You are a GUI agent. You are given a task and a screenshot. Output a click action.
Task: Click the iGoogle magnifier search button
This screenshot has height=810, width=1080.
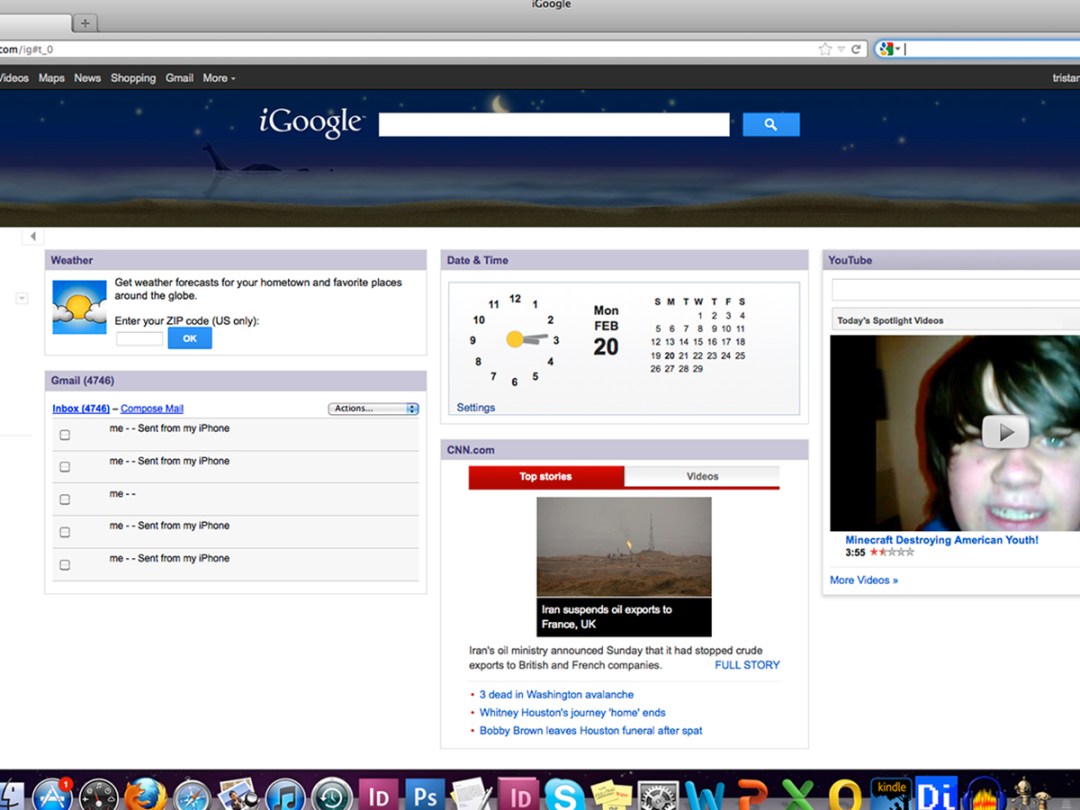click(x=771, y=125)
